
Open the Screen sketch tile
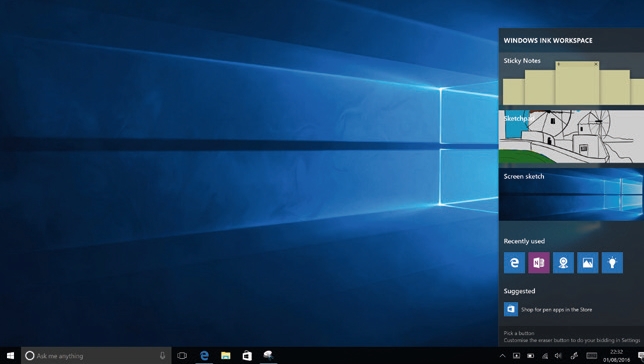click(x=571, y=194)
